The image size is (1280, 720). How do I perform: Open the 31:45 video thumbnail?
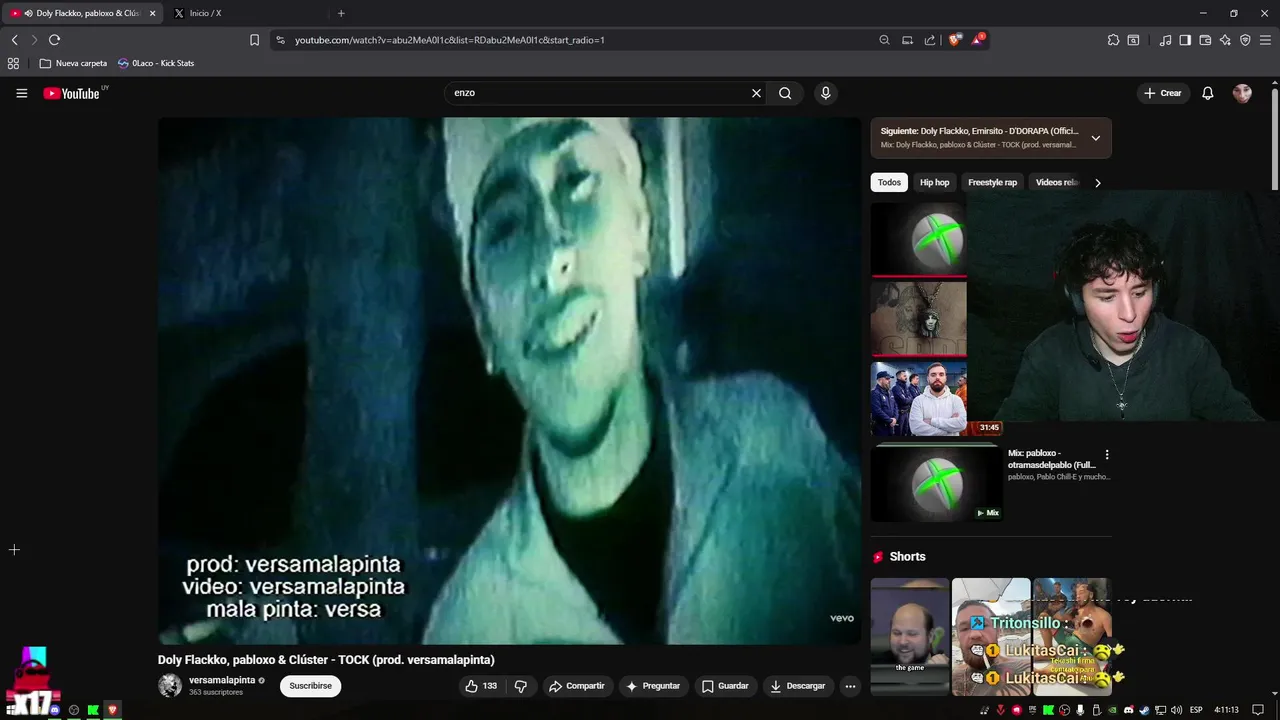pyautogui.click(x=936, y=398)
